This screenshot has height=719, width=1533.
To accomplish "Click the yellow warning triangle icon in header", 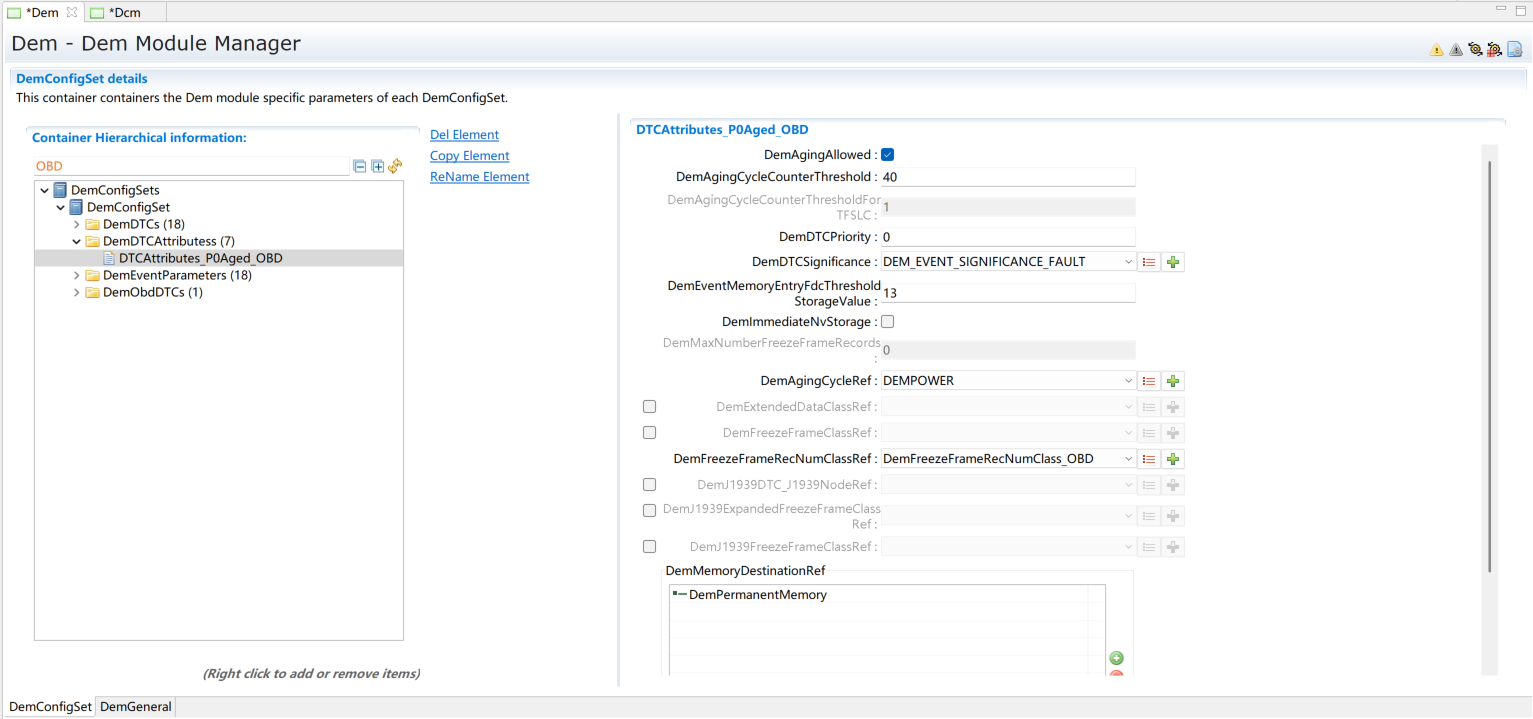I will [x=1437, y=49].
